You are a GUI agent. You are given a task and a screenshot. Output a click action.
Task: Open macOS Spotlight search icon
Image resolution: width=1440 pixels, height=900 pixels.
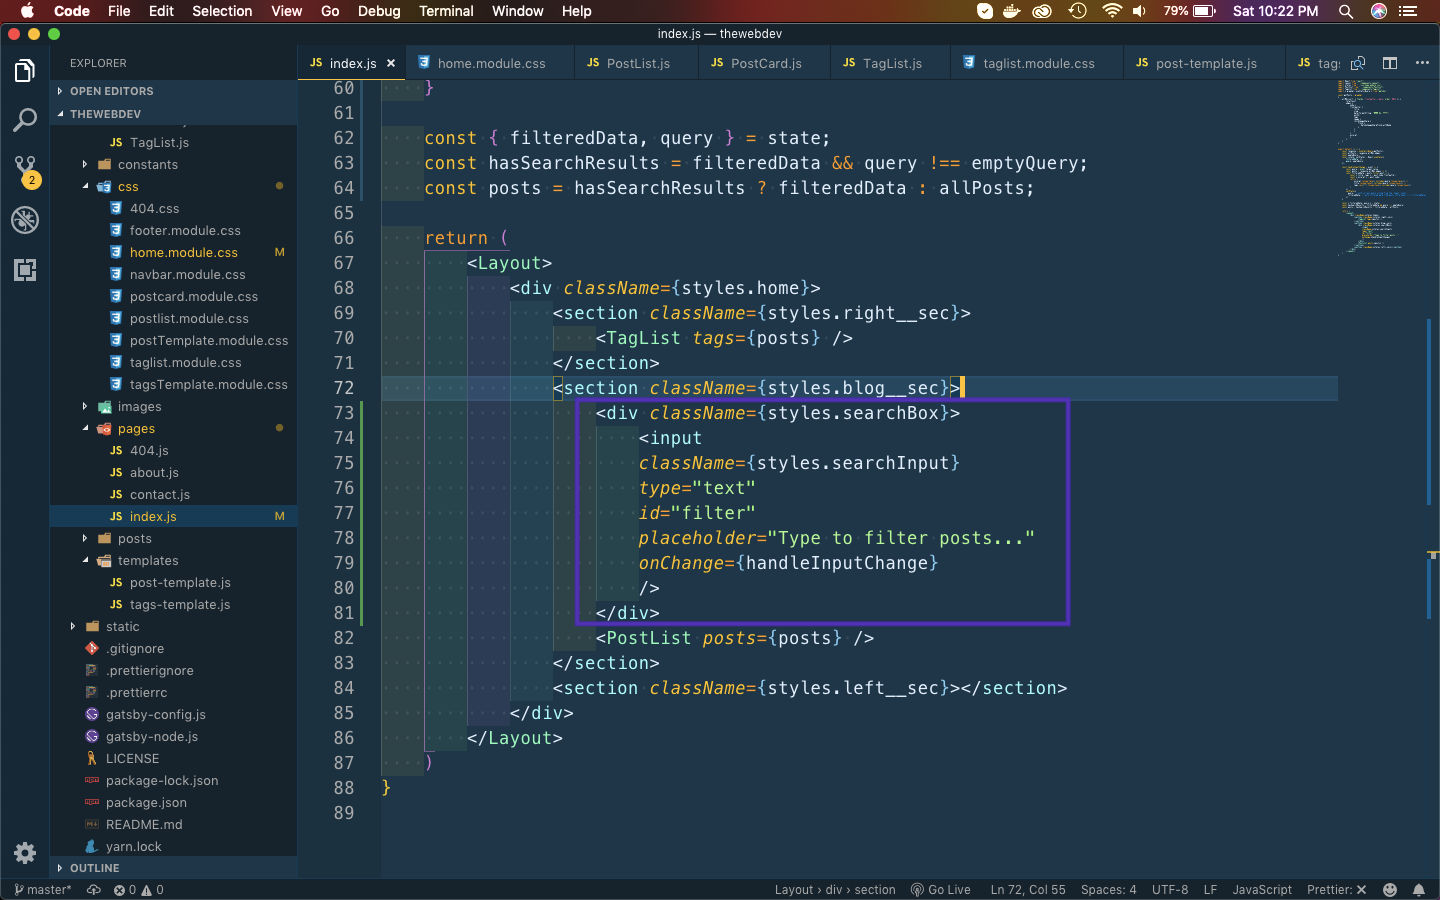pyautogui.click(x=1346, y=11)
